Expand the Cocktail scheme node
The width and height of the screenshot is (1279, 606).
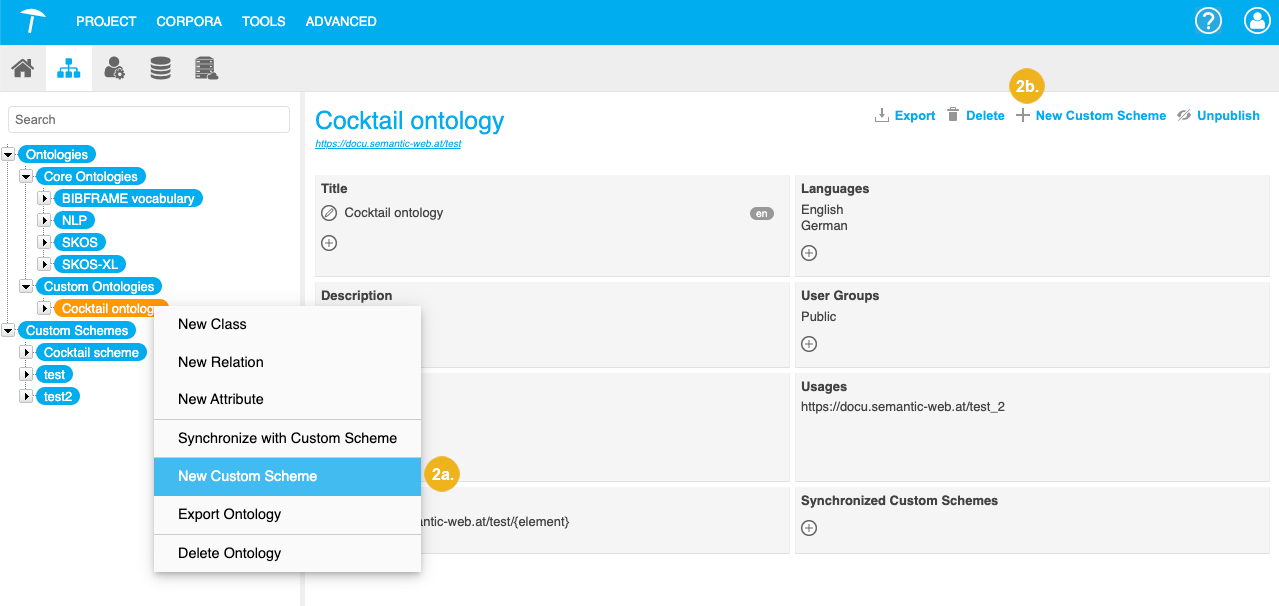tap(26, 352)
